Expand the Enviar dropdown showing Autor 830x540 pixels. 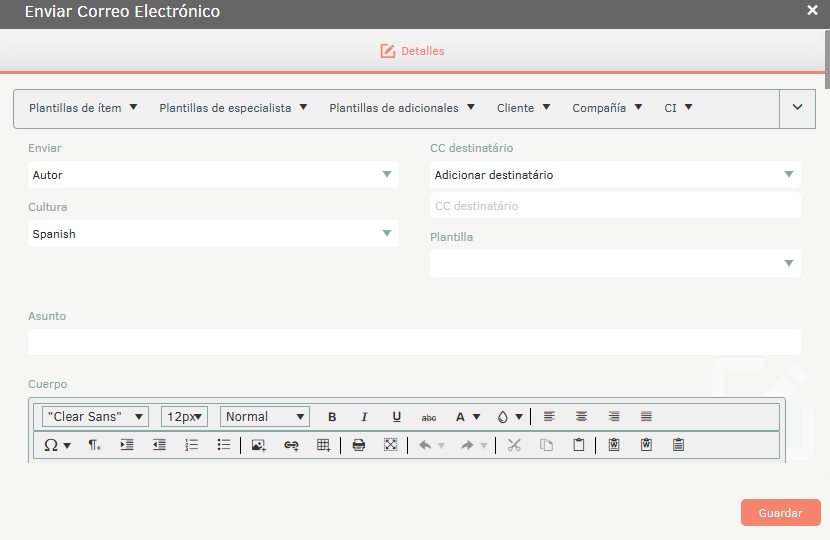[x=213, y=175]
